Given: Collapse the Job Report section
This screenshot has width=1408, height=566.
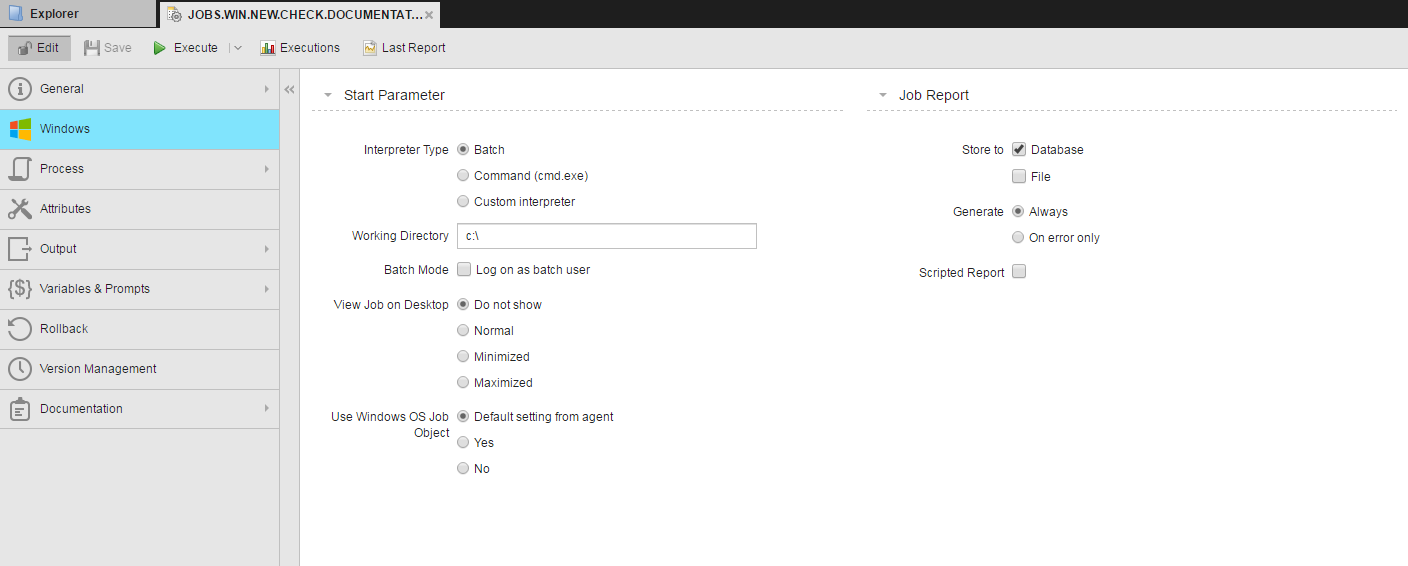Looking at the screenshot, I should (883, 96).
